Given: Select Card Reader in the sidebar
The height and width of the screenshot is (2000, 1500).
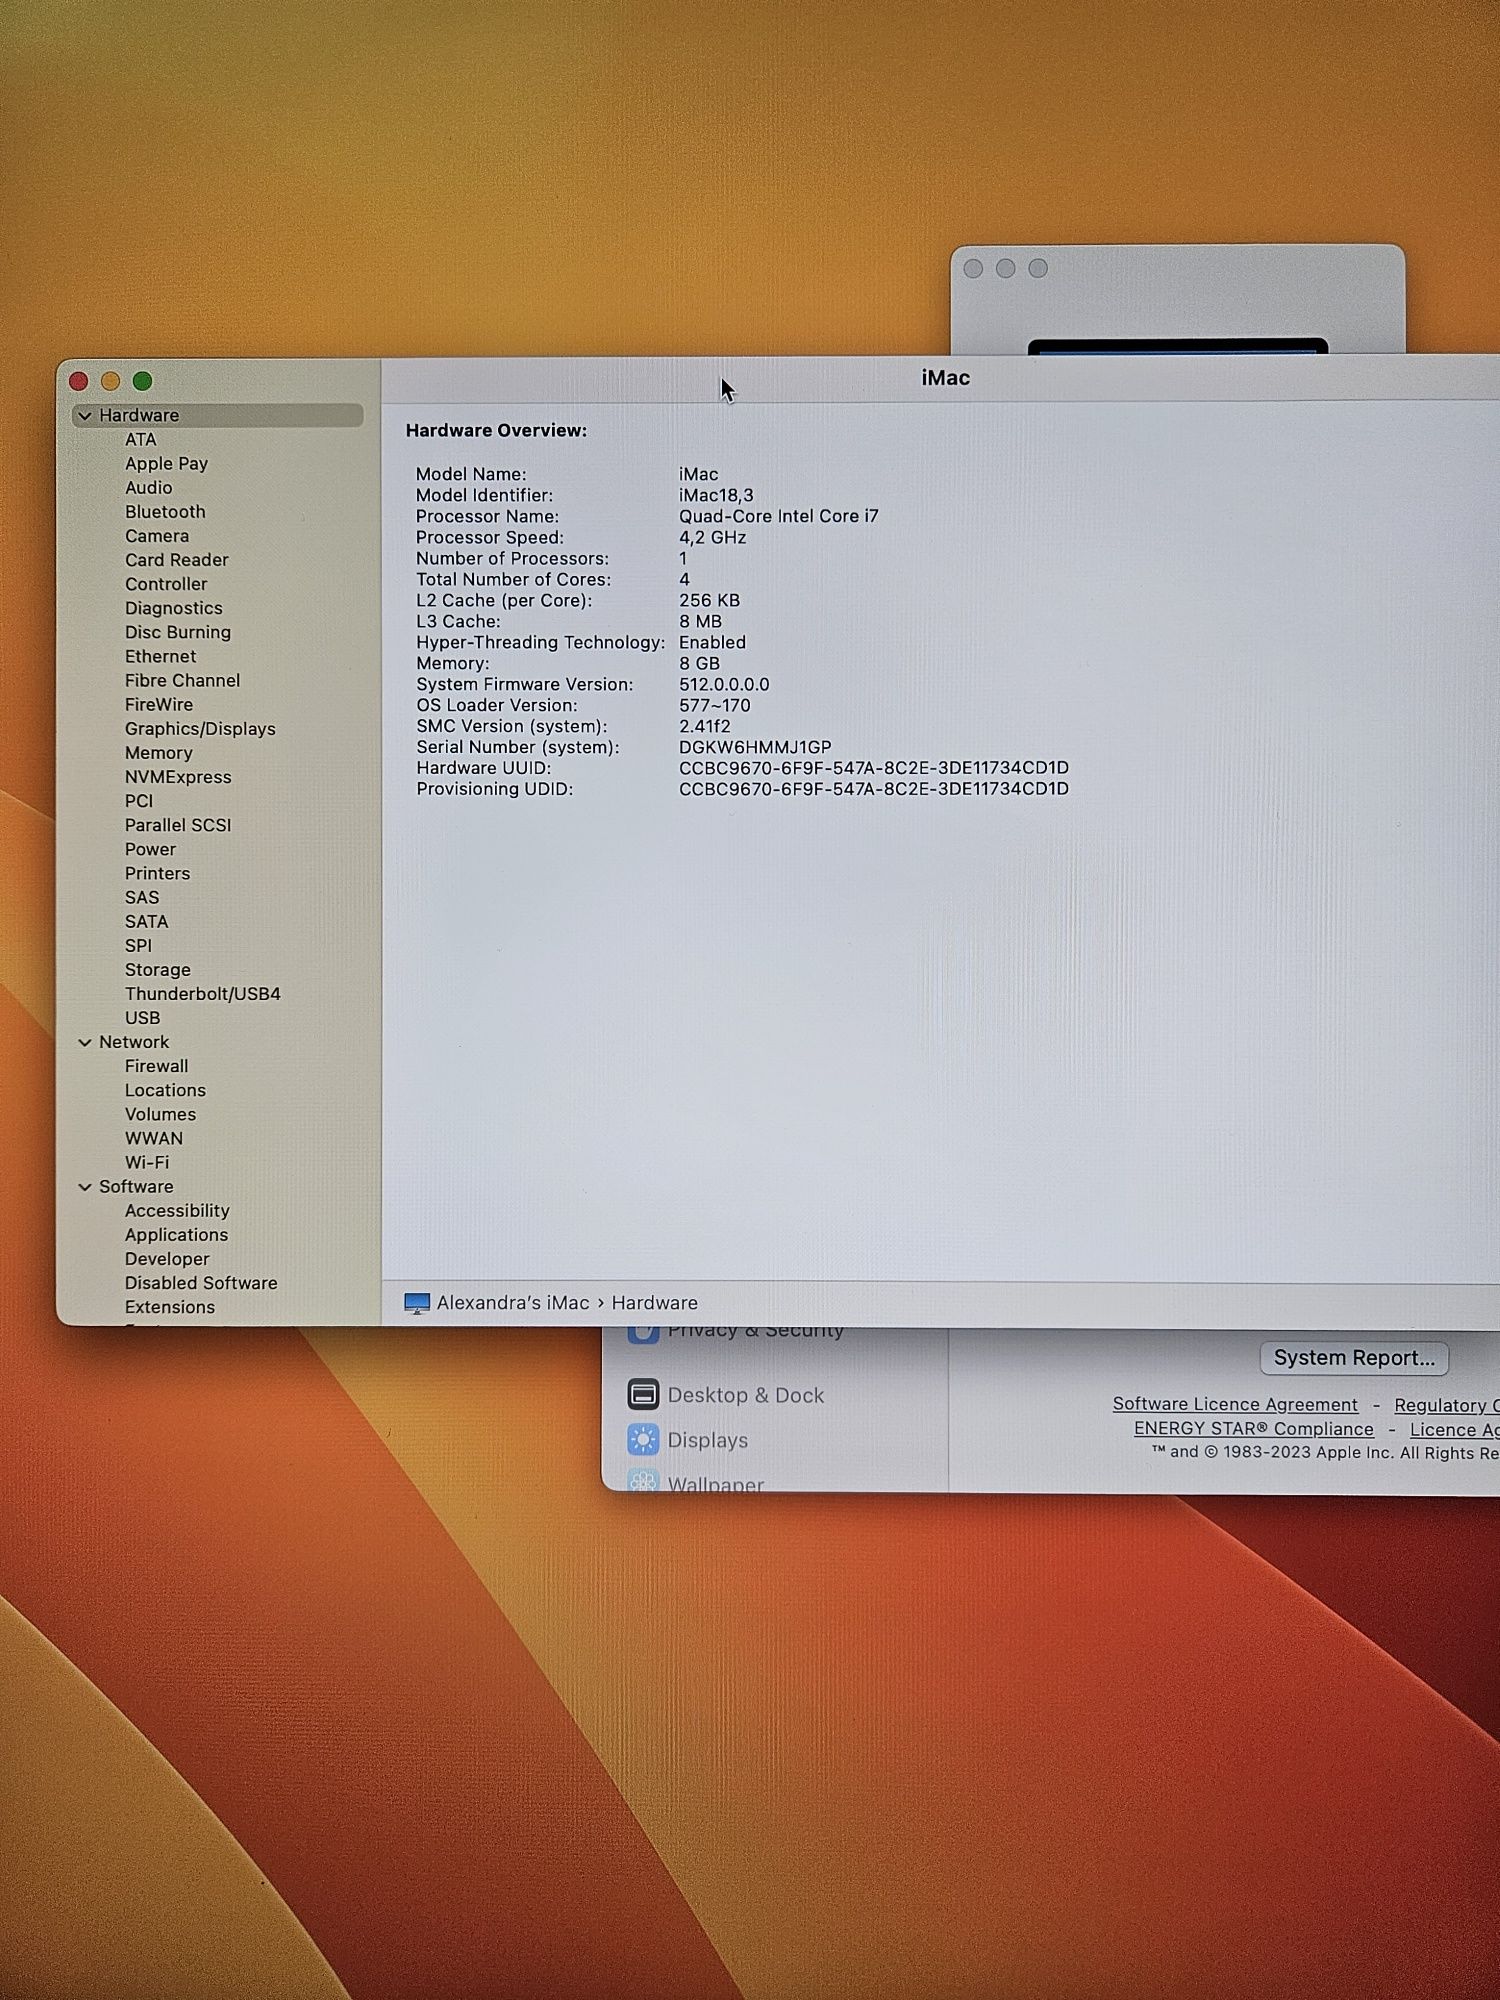Looking at the screenshot, I should (177, 560).
